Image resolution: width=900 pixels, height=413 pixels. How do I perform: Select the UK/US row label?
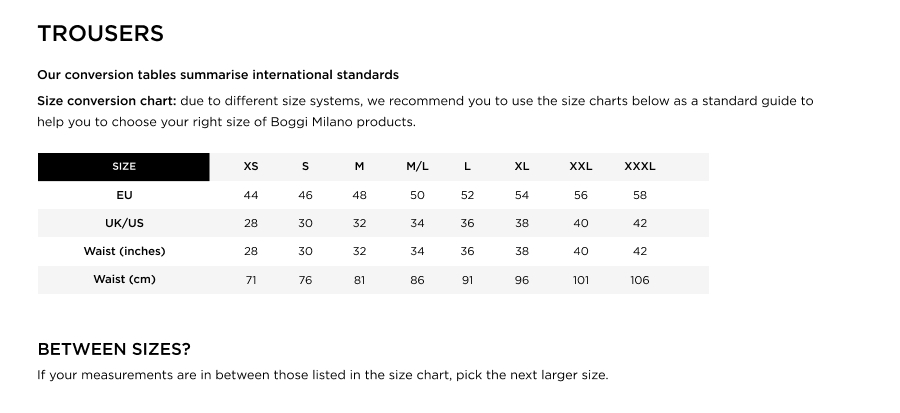(124, 223)
